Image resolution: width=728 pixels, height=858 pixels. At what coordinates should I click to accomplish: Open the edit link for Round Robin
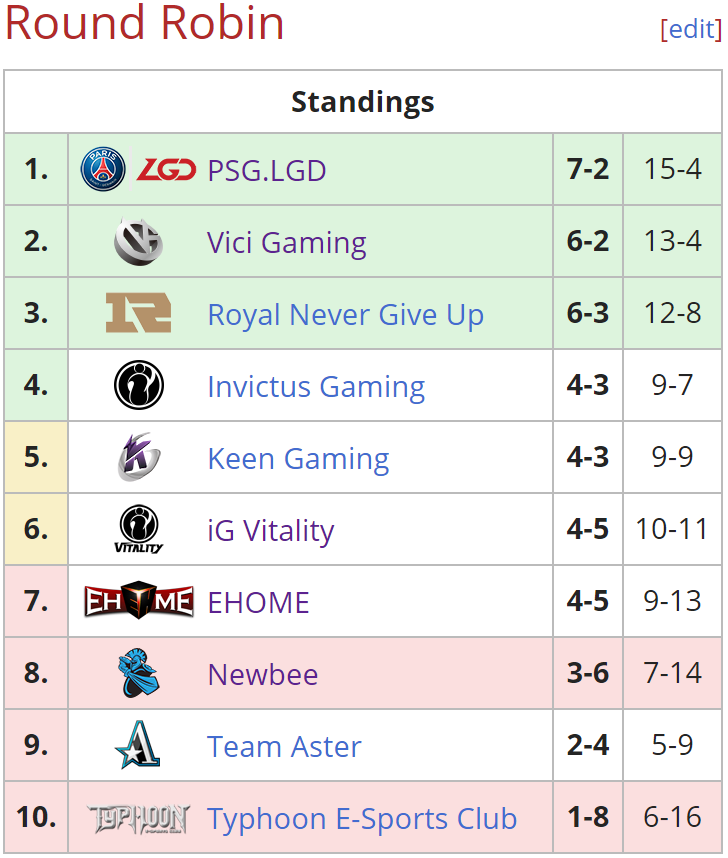pyautogui.click(x=691, y=28)
